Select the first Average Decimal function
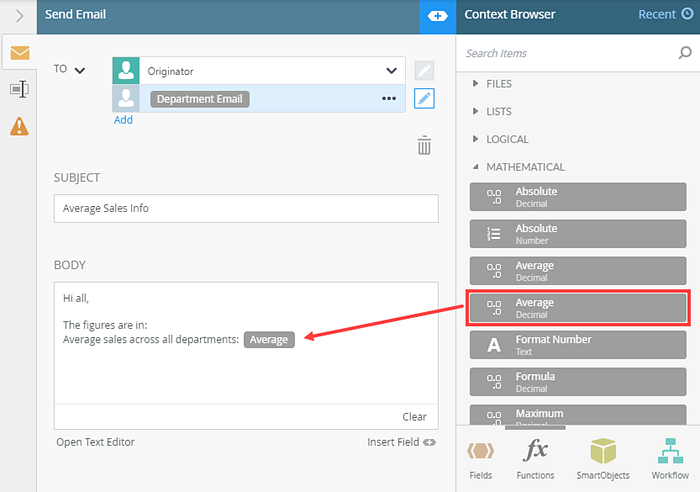 click(x=578, y=271)
